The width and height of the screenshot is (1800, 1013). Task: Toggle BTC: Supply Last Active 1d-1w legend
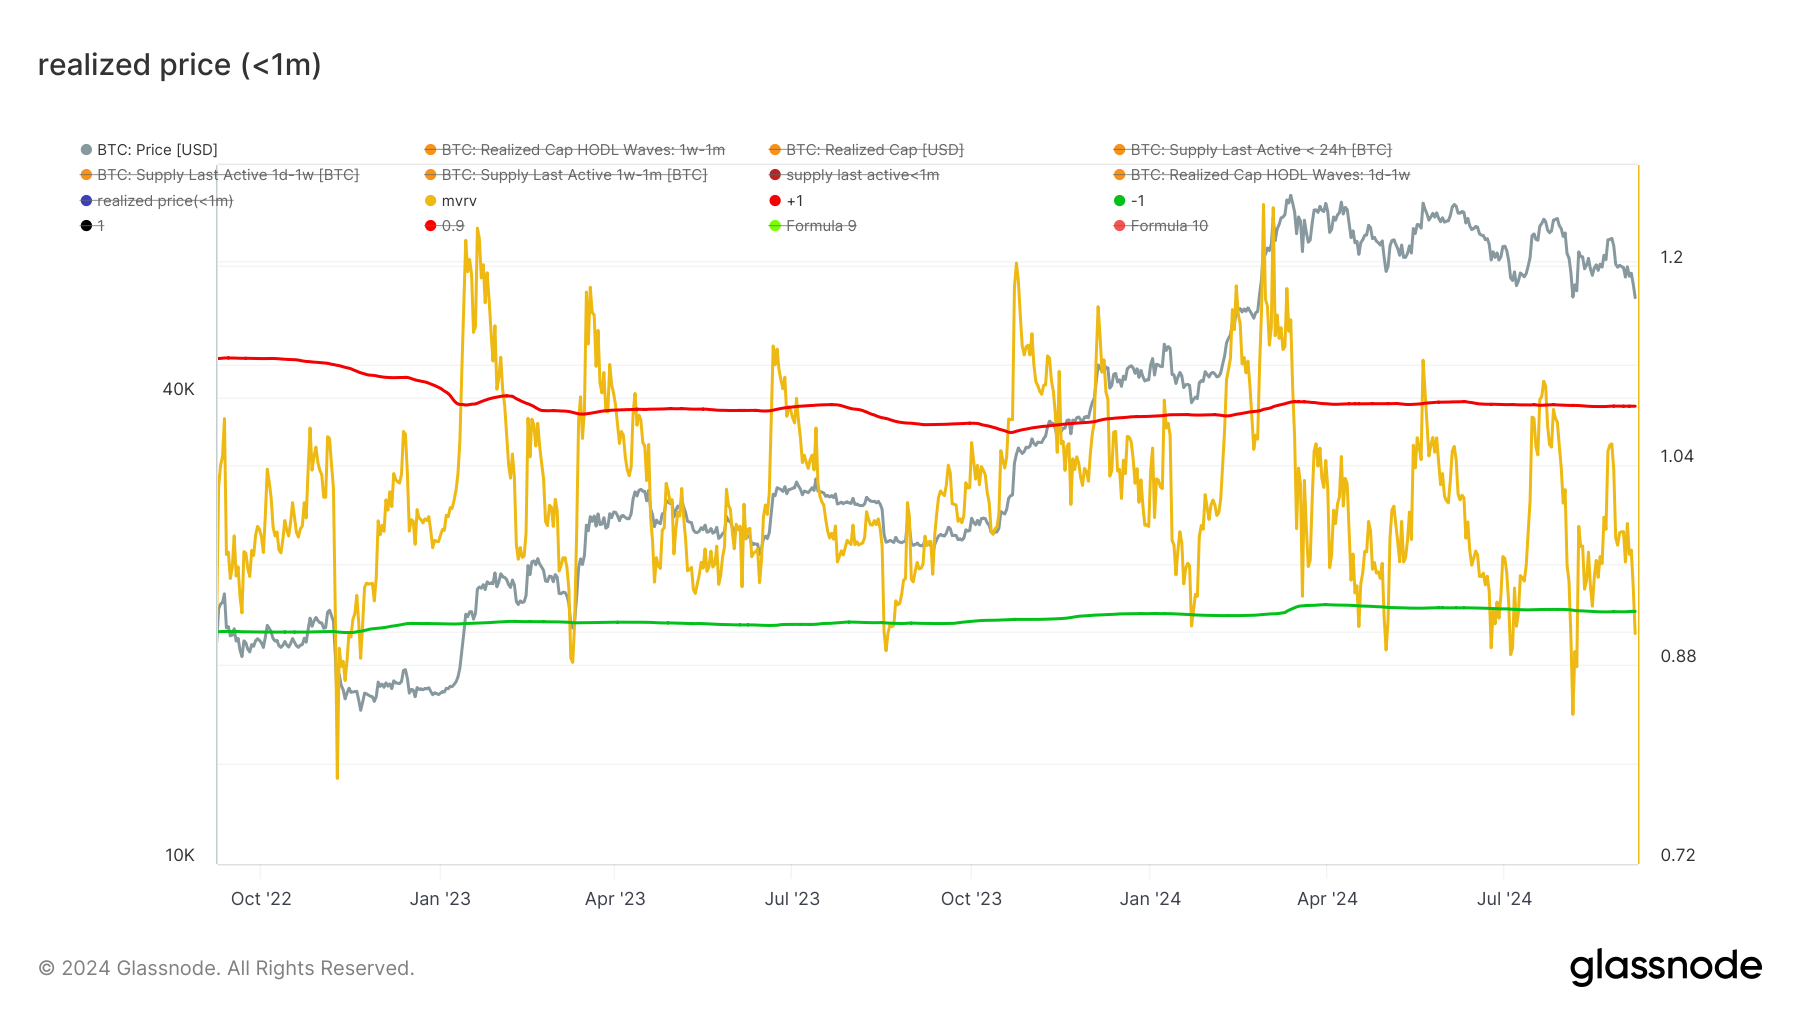coord(220,175)
